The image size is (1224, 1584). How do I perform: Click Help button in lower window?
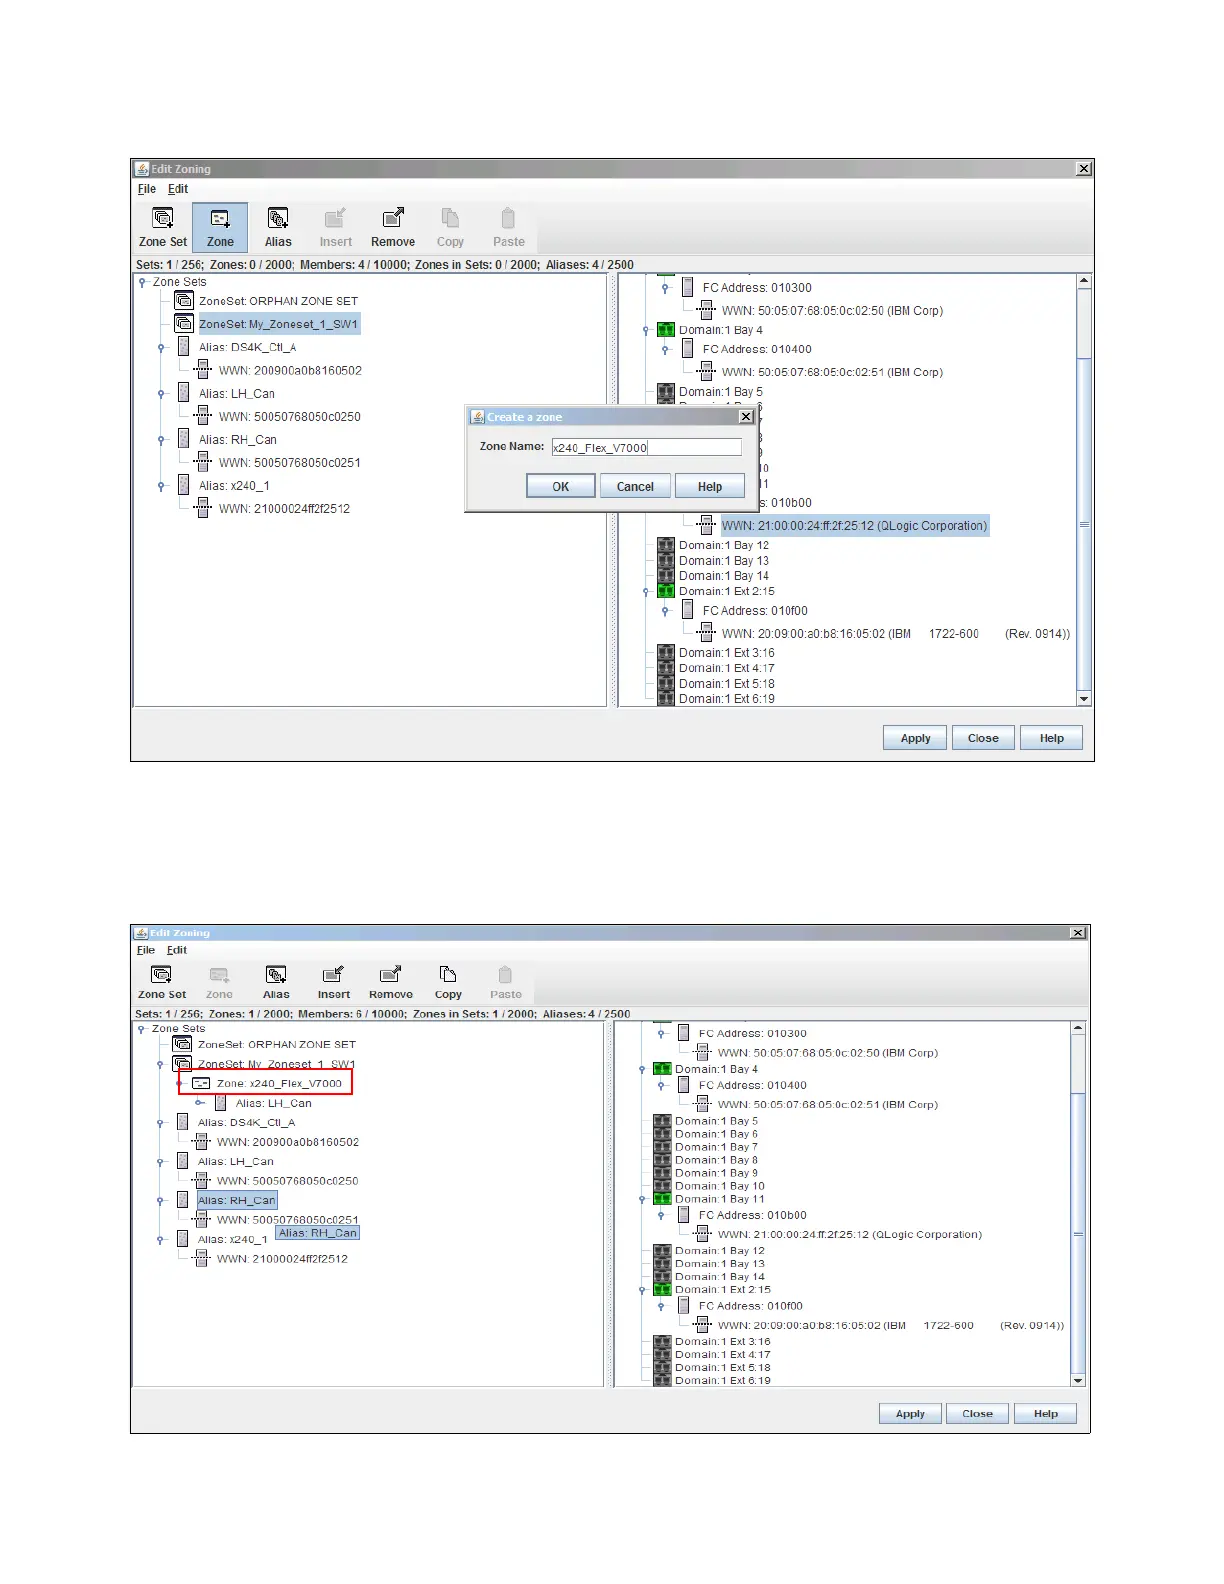[1046, 1413]
